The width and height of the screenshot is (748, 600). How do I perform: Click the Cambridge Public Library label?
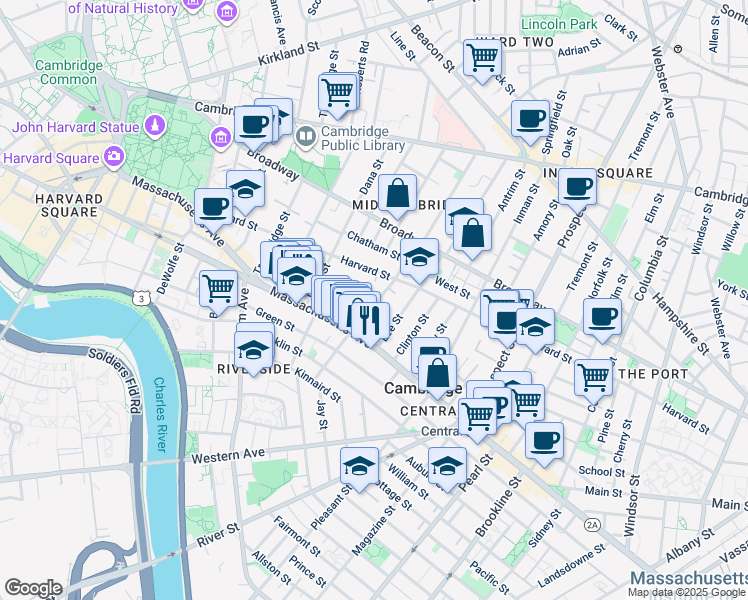click(x=363, y=138)
